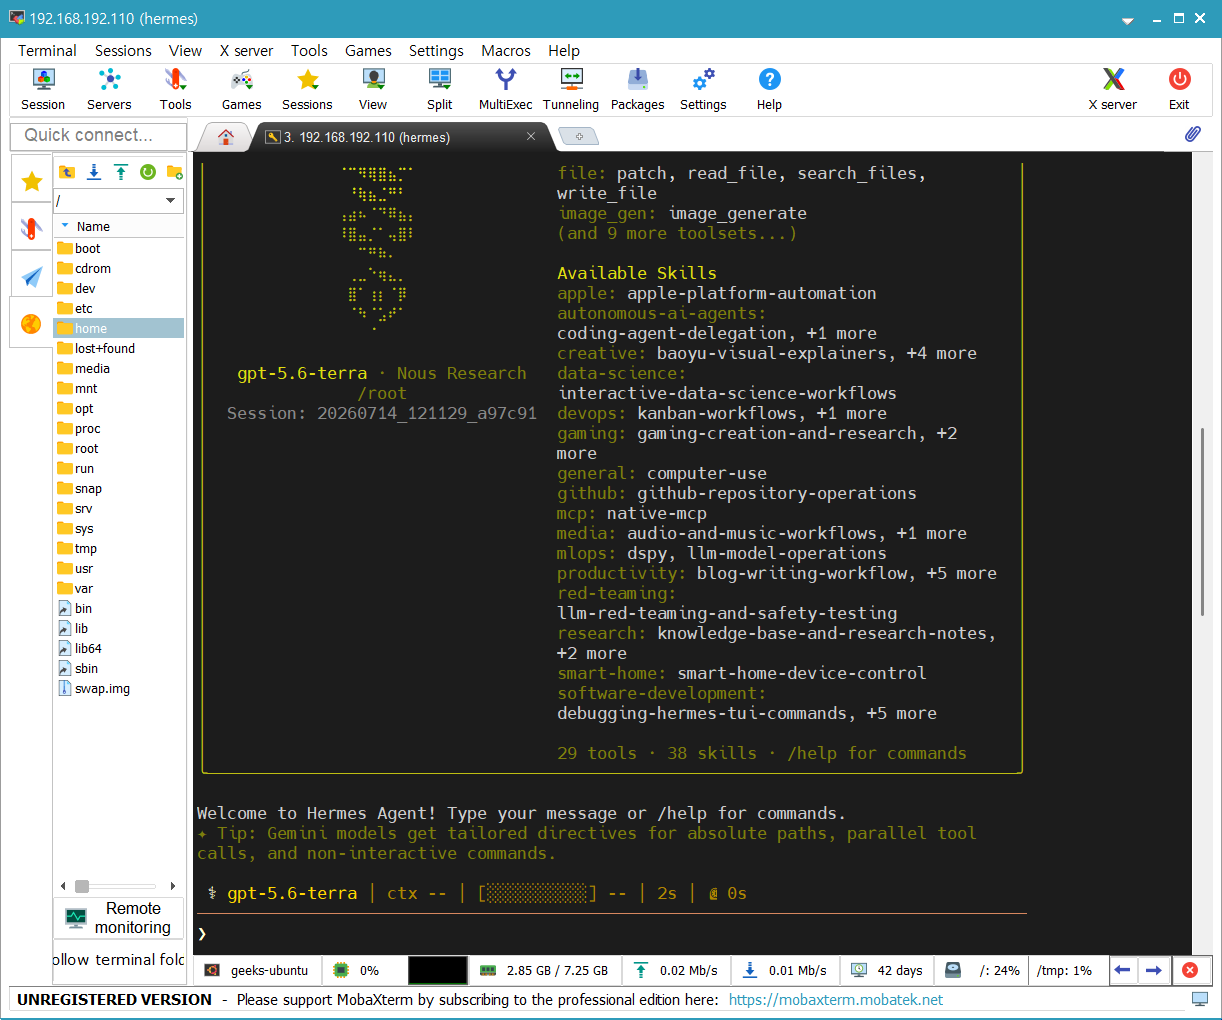
Task: Open the Games toolbar icon
Action: [x=241, y=89]
